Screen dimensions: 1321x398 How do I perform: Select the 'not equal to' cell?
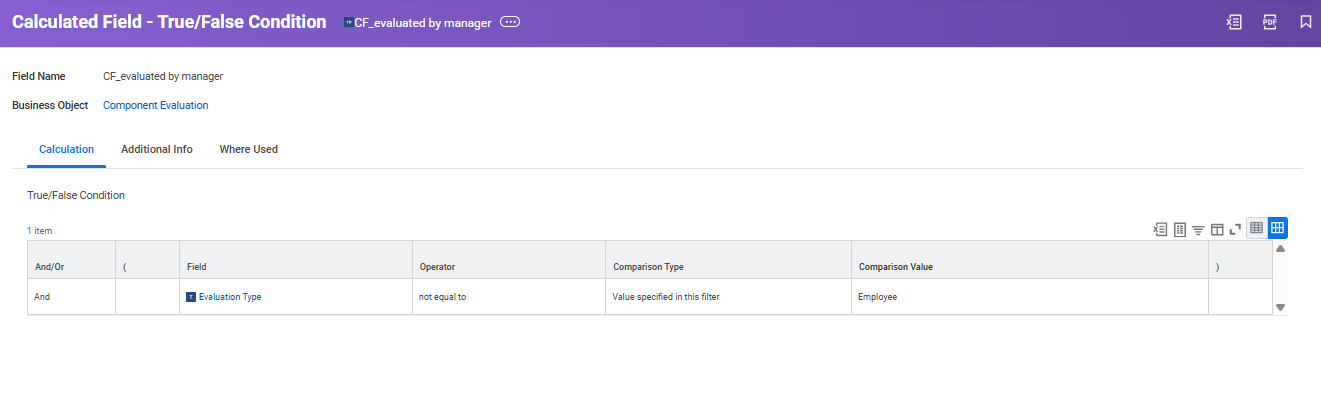point(508,297)
